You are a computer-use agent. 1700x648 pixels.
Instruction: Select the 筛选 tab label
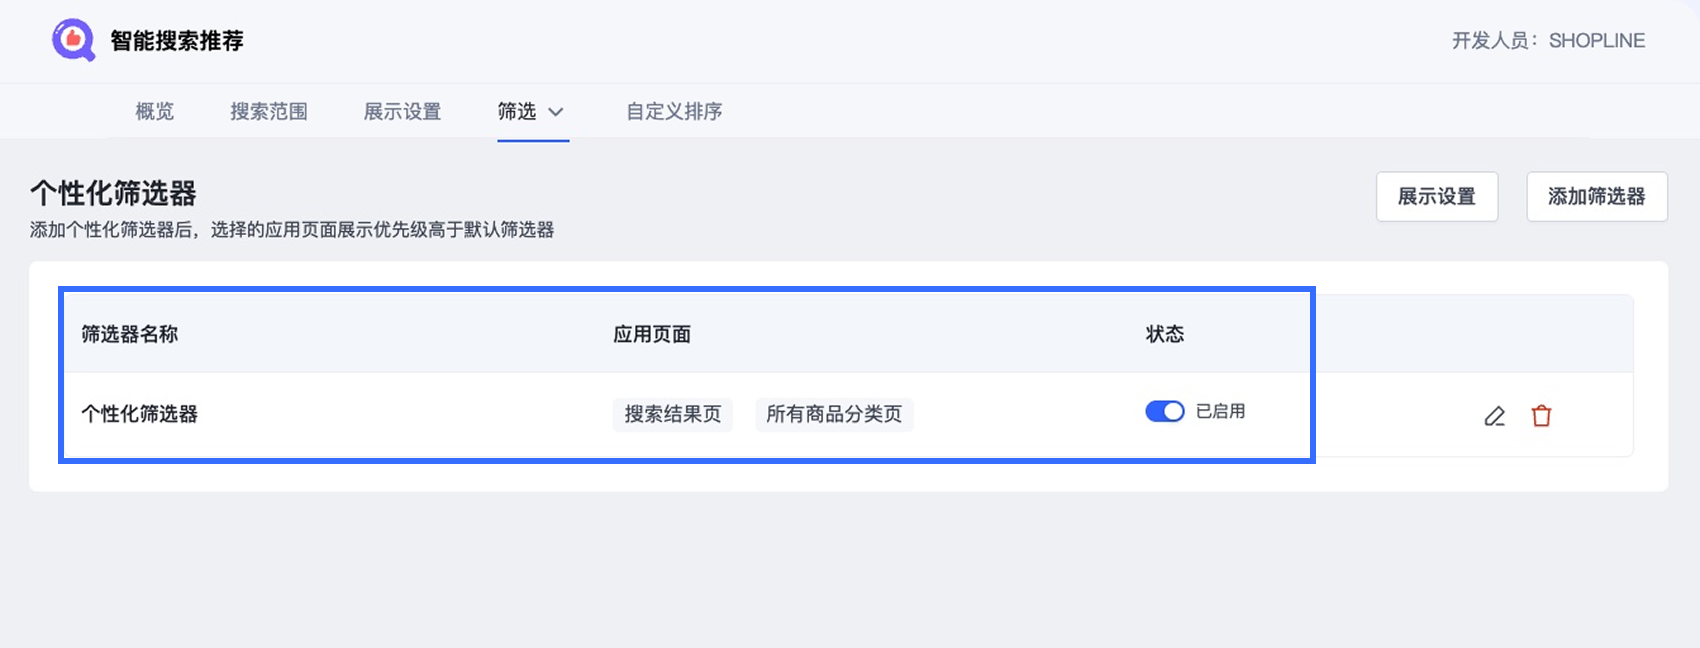point(517,112)
